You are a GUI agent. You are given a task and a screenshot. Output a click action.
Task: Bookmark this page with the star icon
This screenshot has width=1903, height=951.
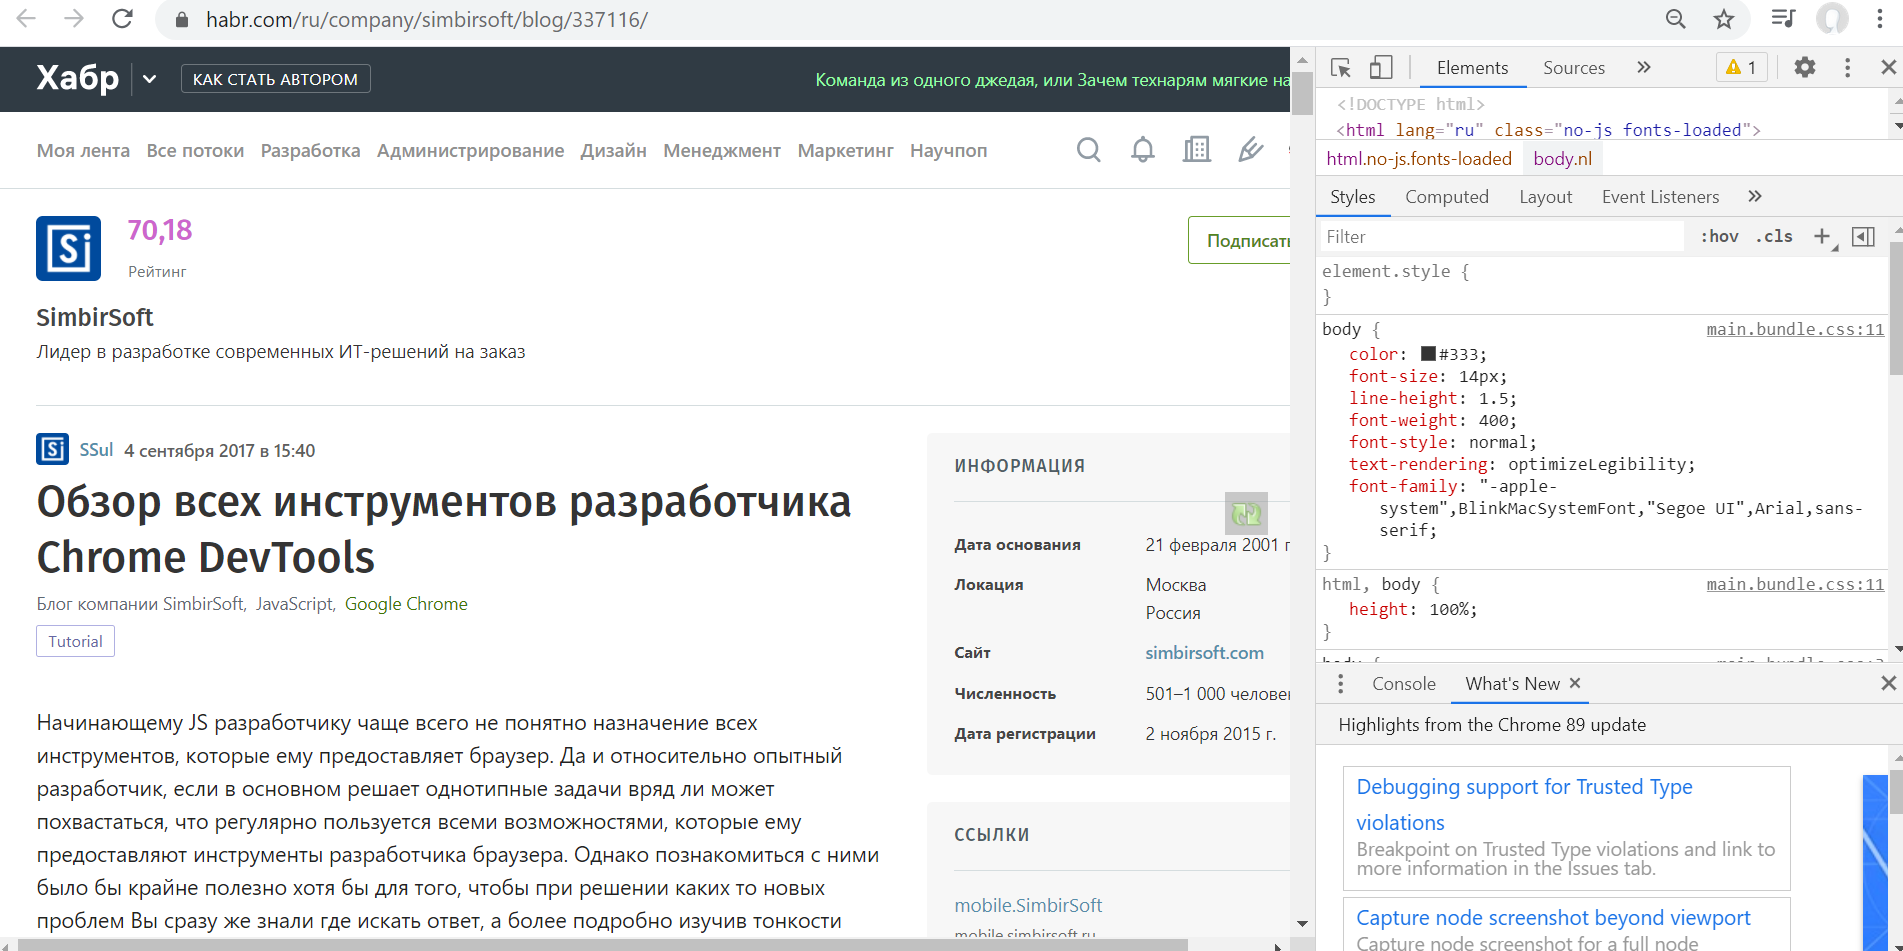[1724, 19]
